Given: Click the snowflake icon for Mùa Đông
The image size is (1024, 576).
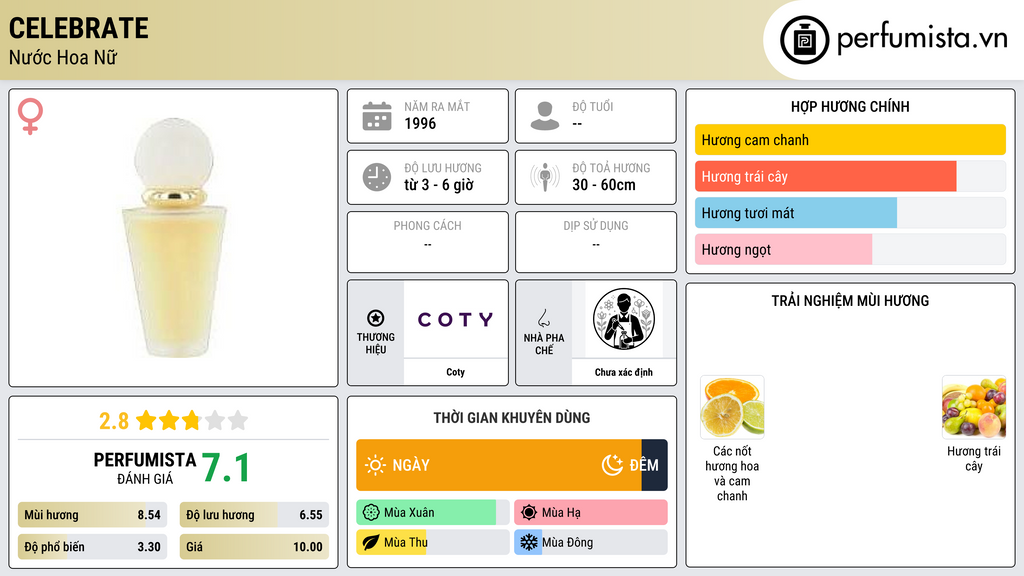Looking at the screenshot, I should [x=528, y=542].
